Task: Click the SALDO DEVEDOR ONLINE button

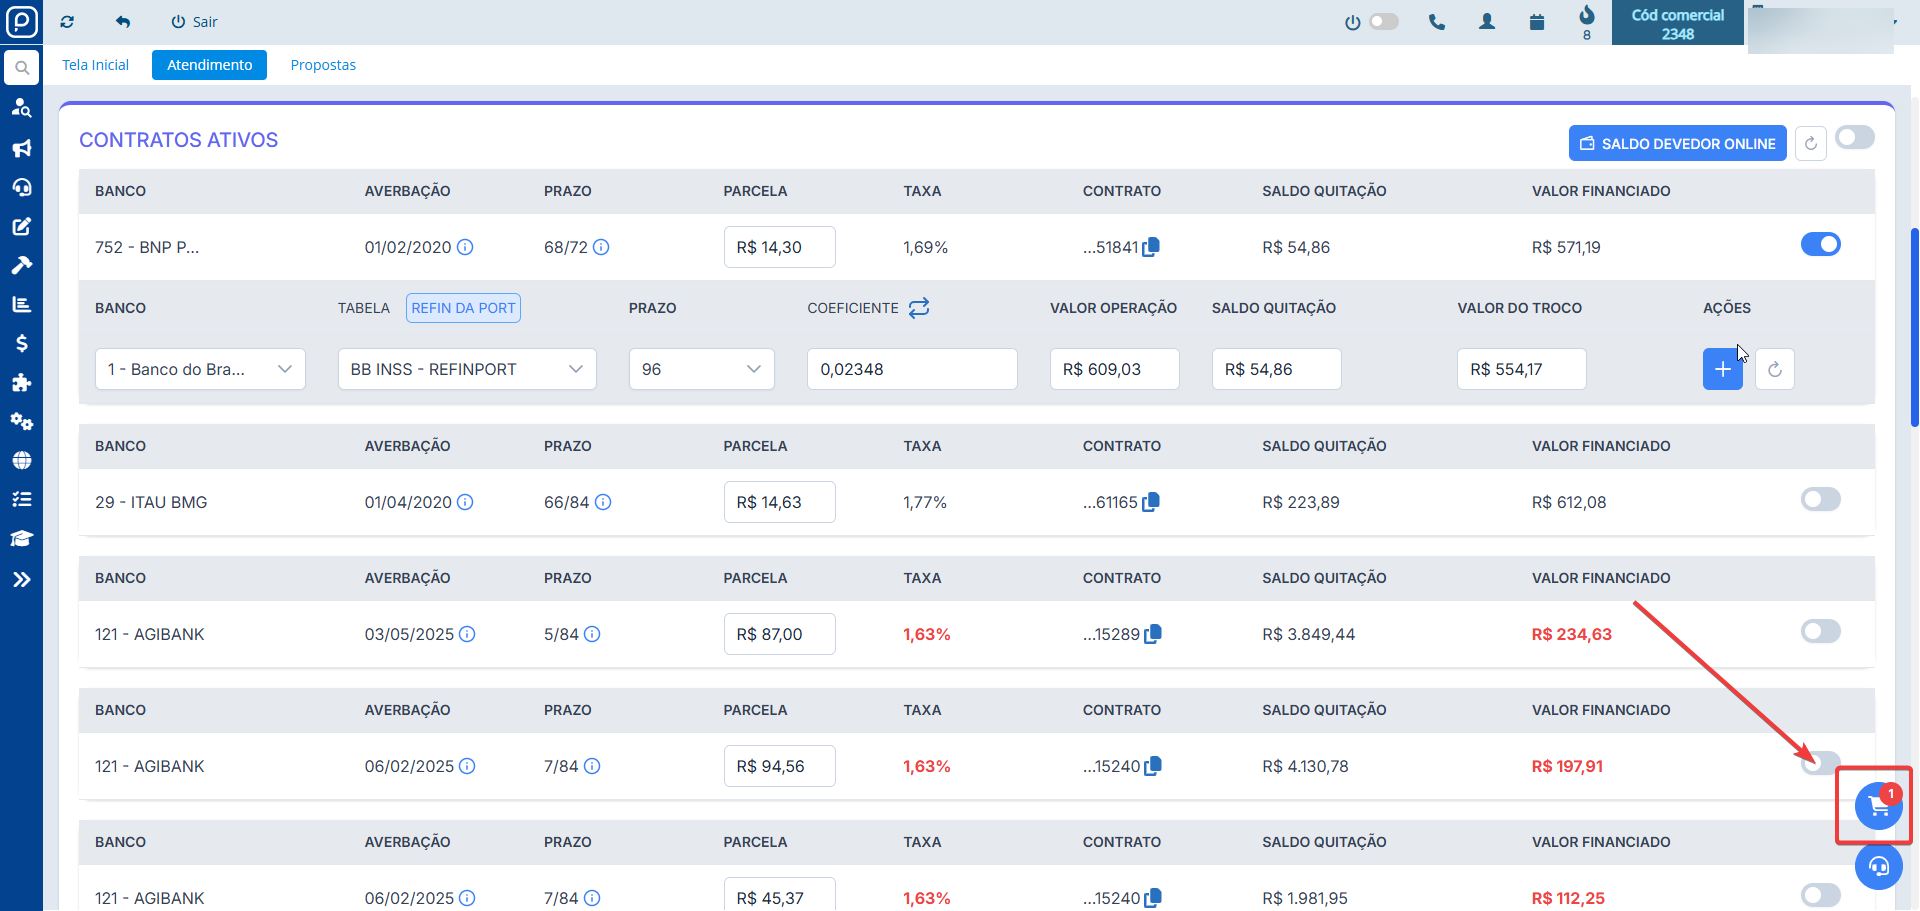Action: 1677,144
